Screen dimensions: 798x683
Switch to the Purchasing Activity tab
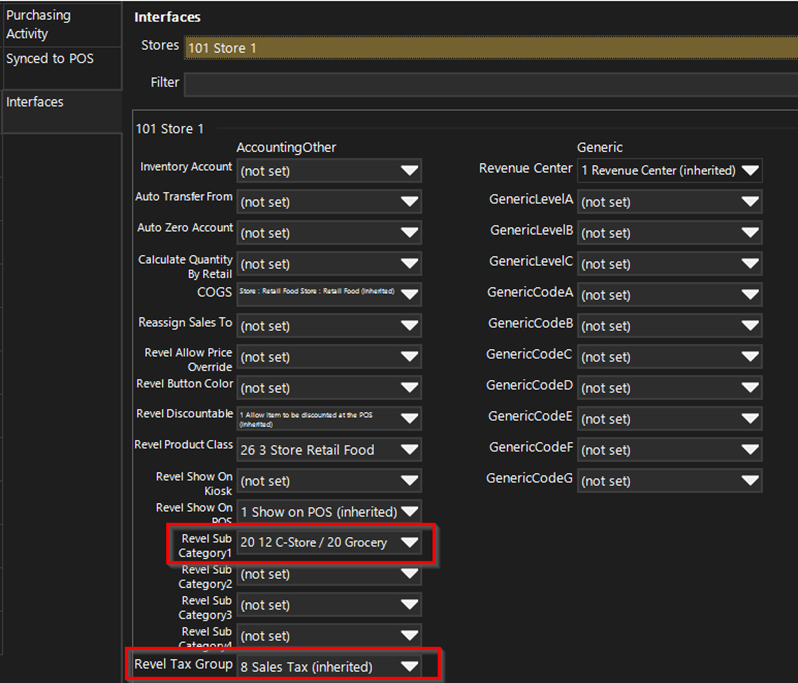tap(60, 24)
